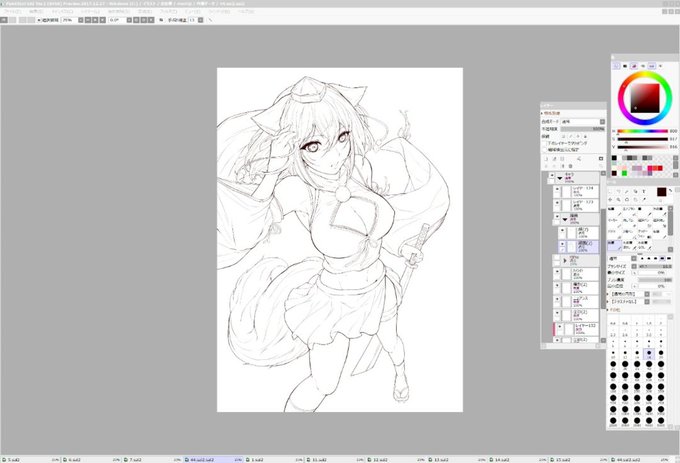
Task: Delete the selected layer with the trash icon
Action: pos(570,166)
